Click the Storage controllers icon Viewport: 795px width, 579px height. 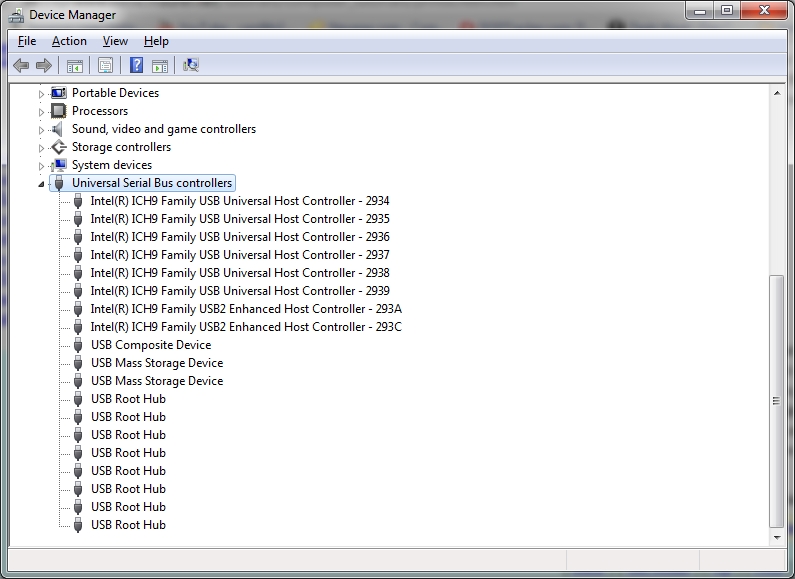tap(59, 147)
